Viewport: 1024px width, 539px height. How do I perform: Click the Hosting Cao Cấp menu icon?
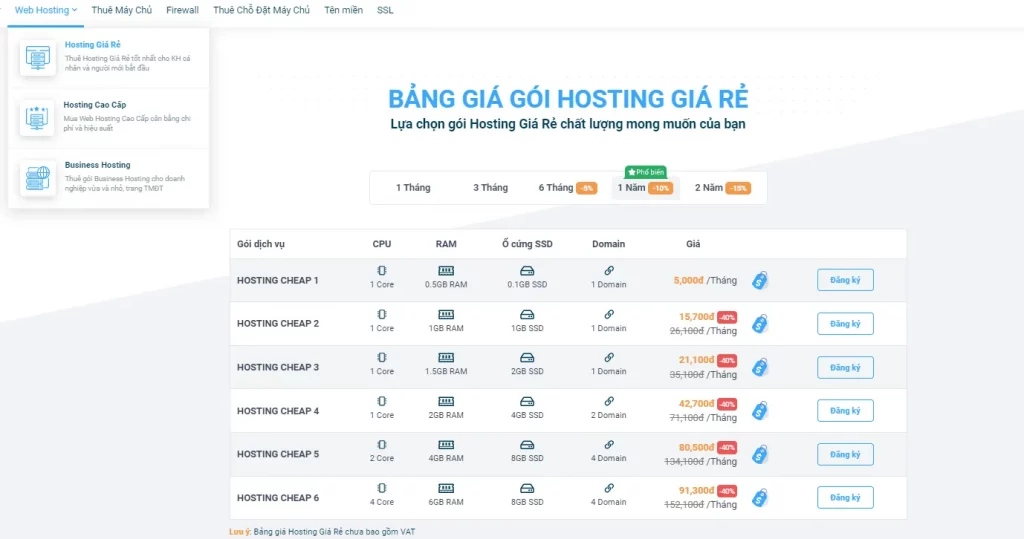(37, 118)
